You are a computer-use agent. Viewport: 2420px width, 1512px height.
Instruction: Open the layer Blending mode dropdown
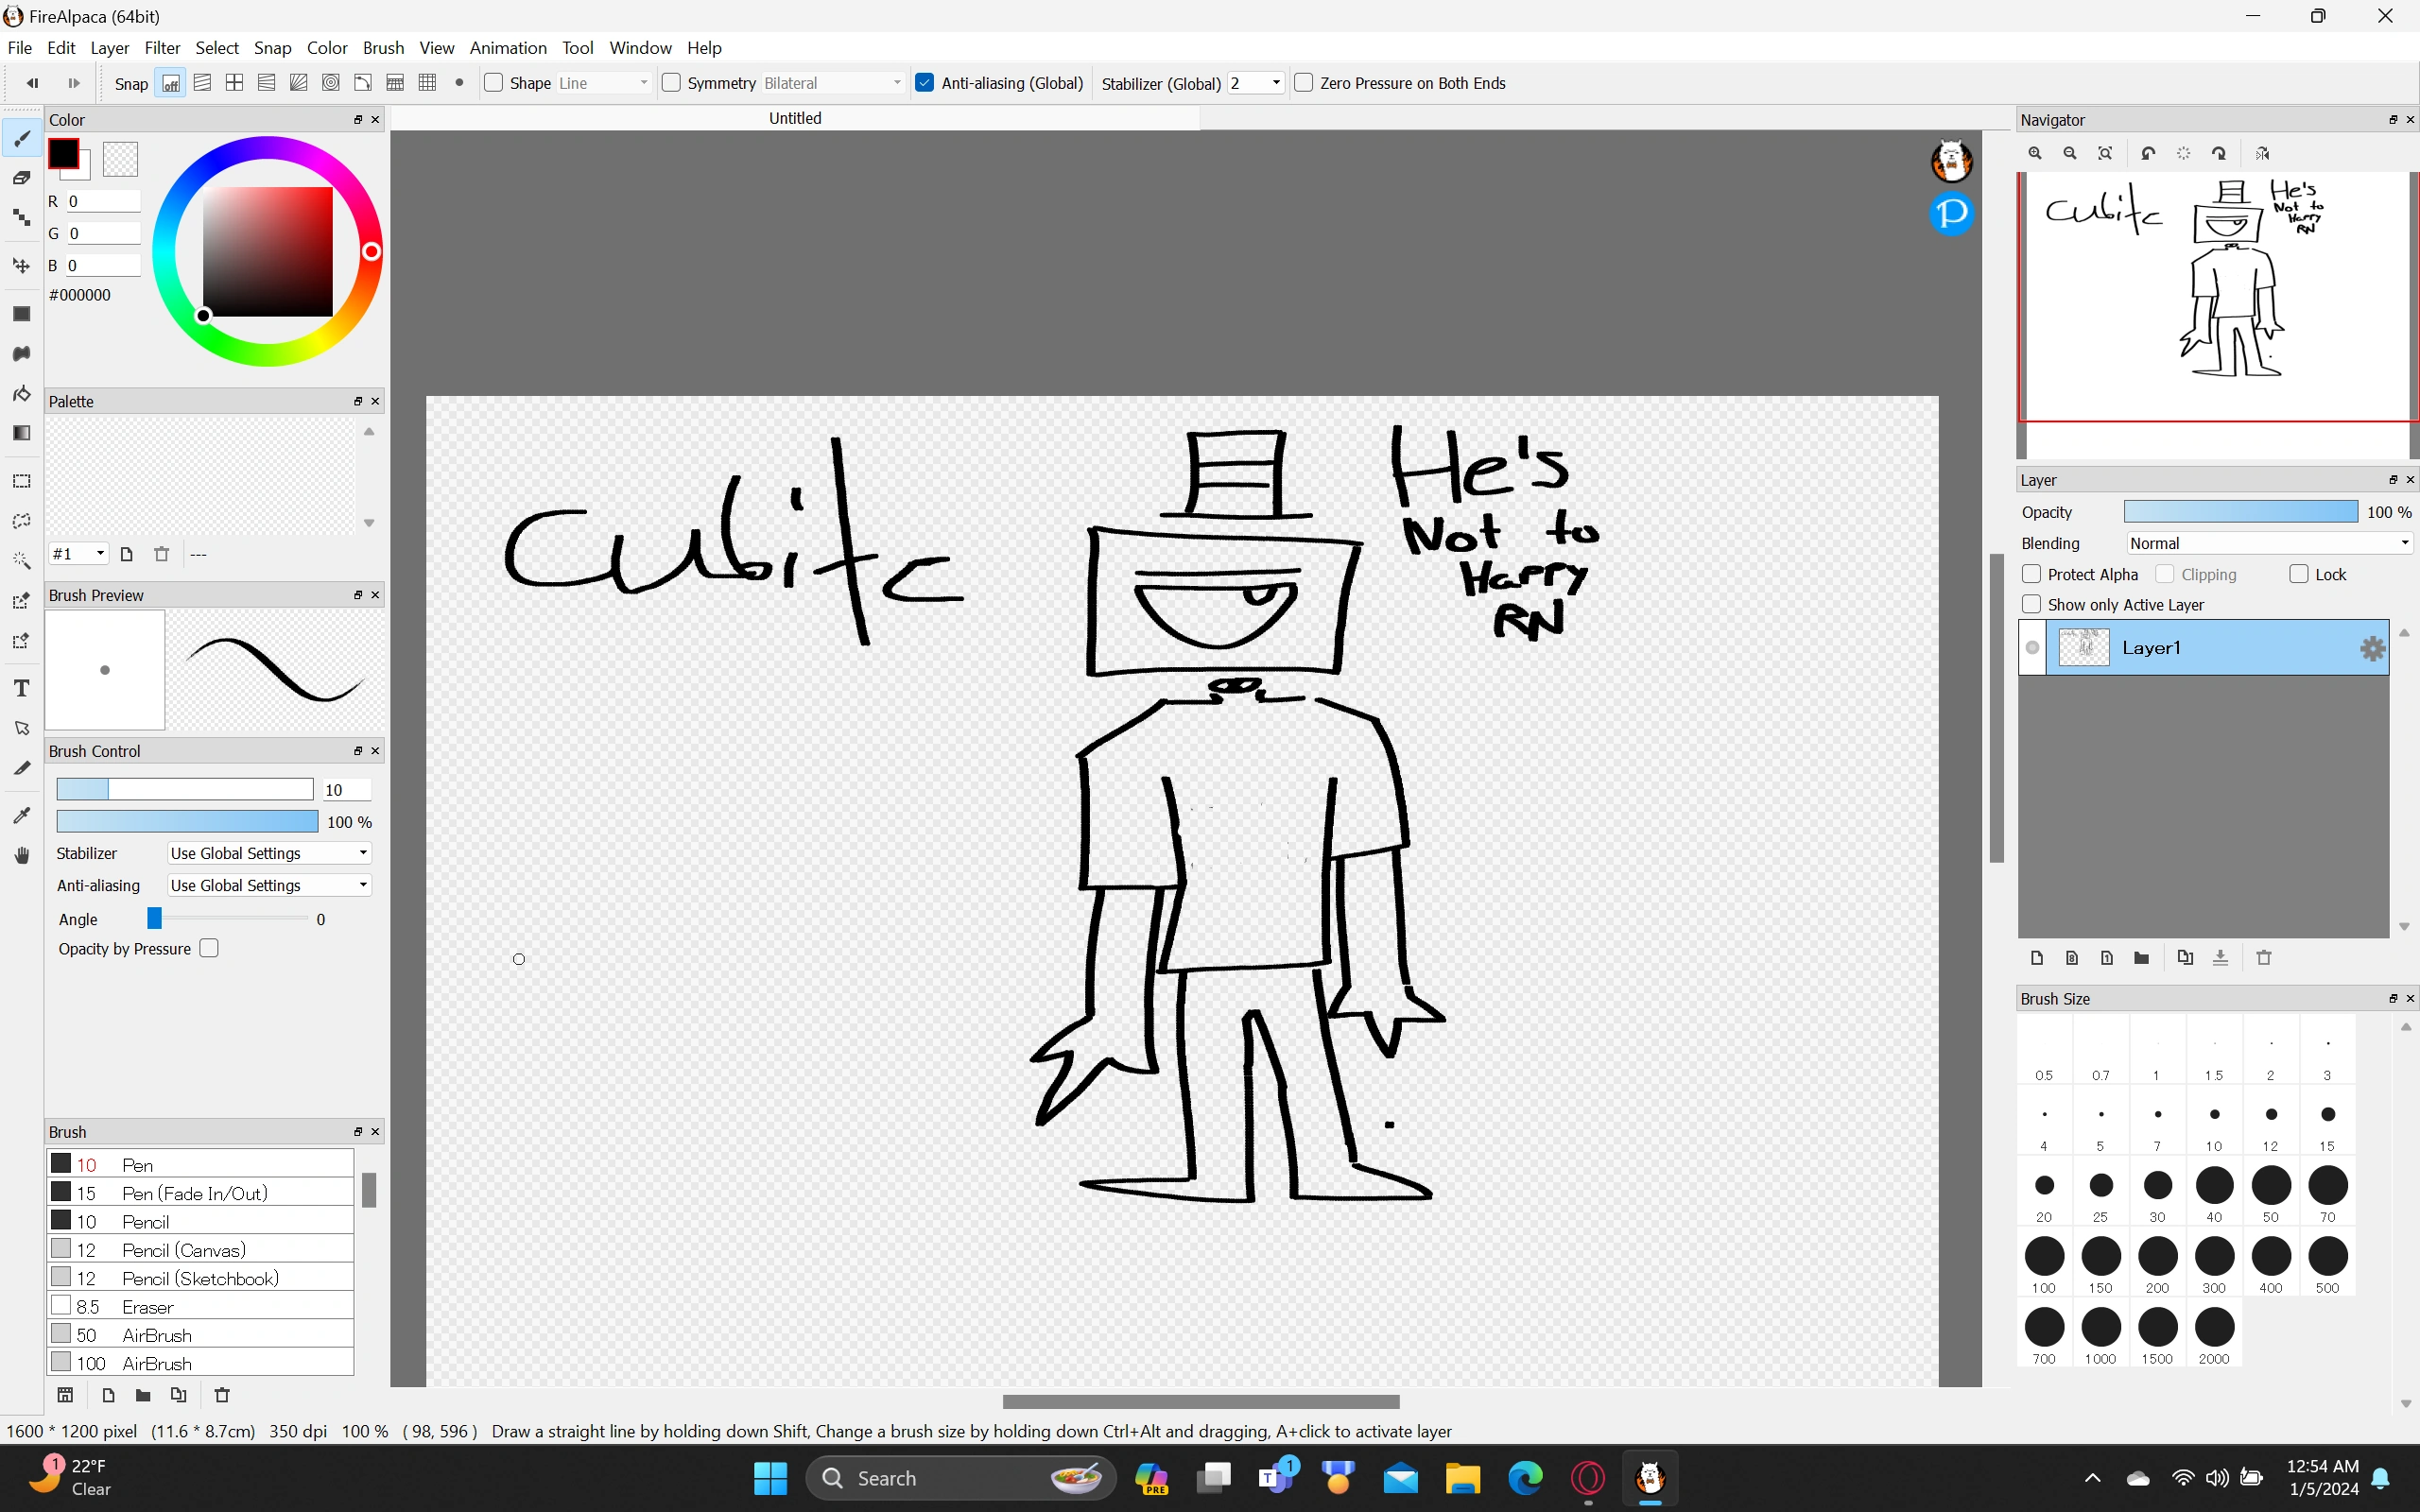2268,543
